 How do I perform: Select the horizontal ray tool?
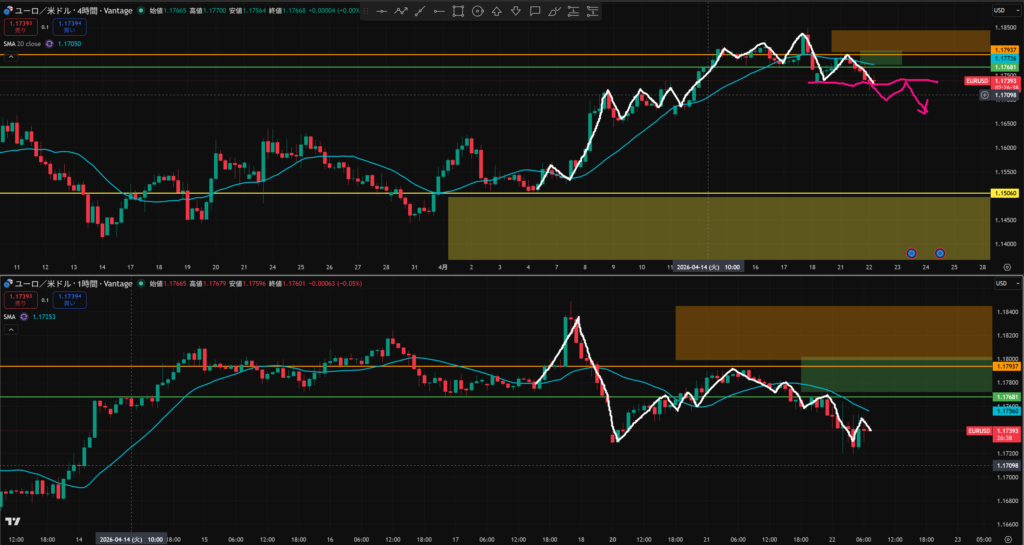(x=439, y=12)
